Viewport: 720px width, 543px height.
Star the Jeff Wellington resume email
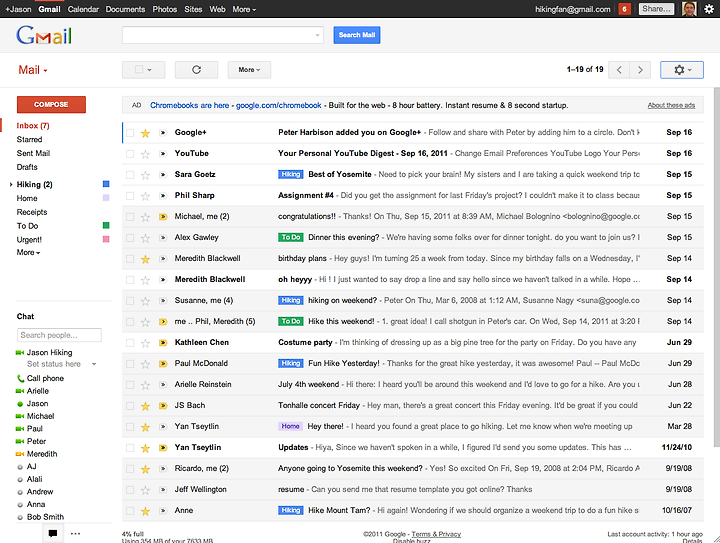tap(146, 490)
